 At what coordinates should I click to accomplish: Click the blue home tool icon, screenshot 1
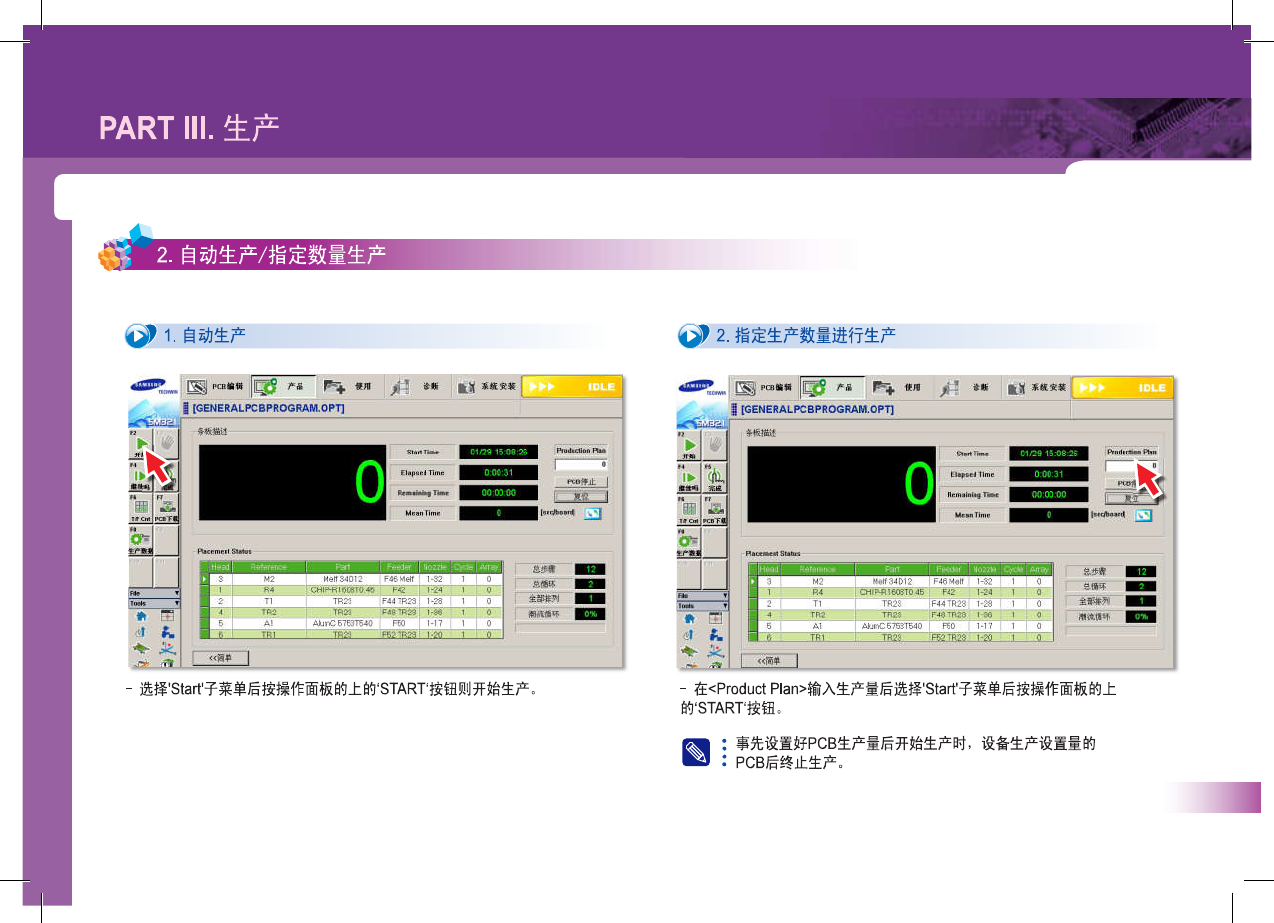pyautogui.click(x=141, y=616)
